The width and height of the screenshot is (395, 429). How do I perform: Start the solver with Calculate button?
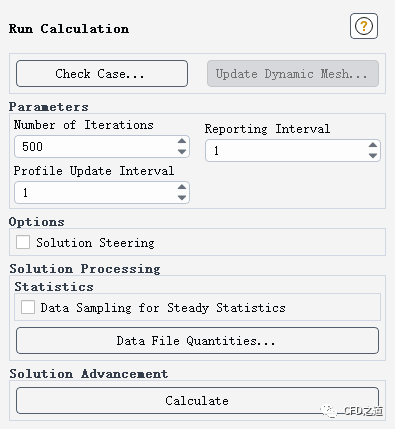(197, 400)
